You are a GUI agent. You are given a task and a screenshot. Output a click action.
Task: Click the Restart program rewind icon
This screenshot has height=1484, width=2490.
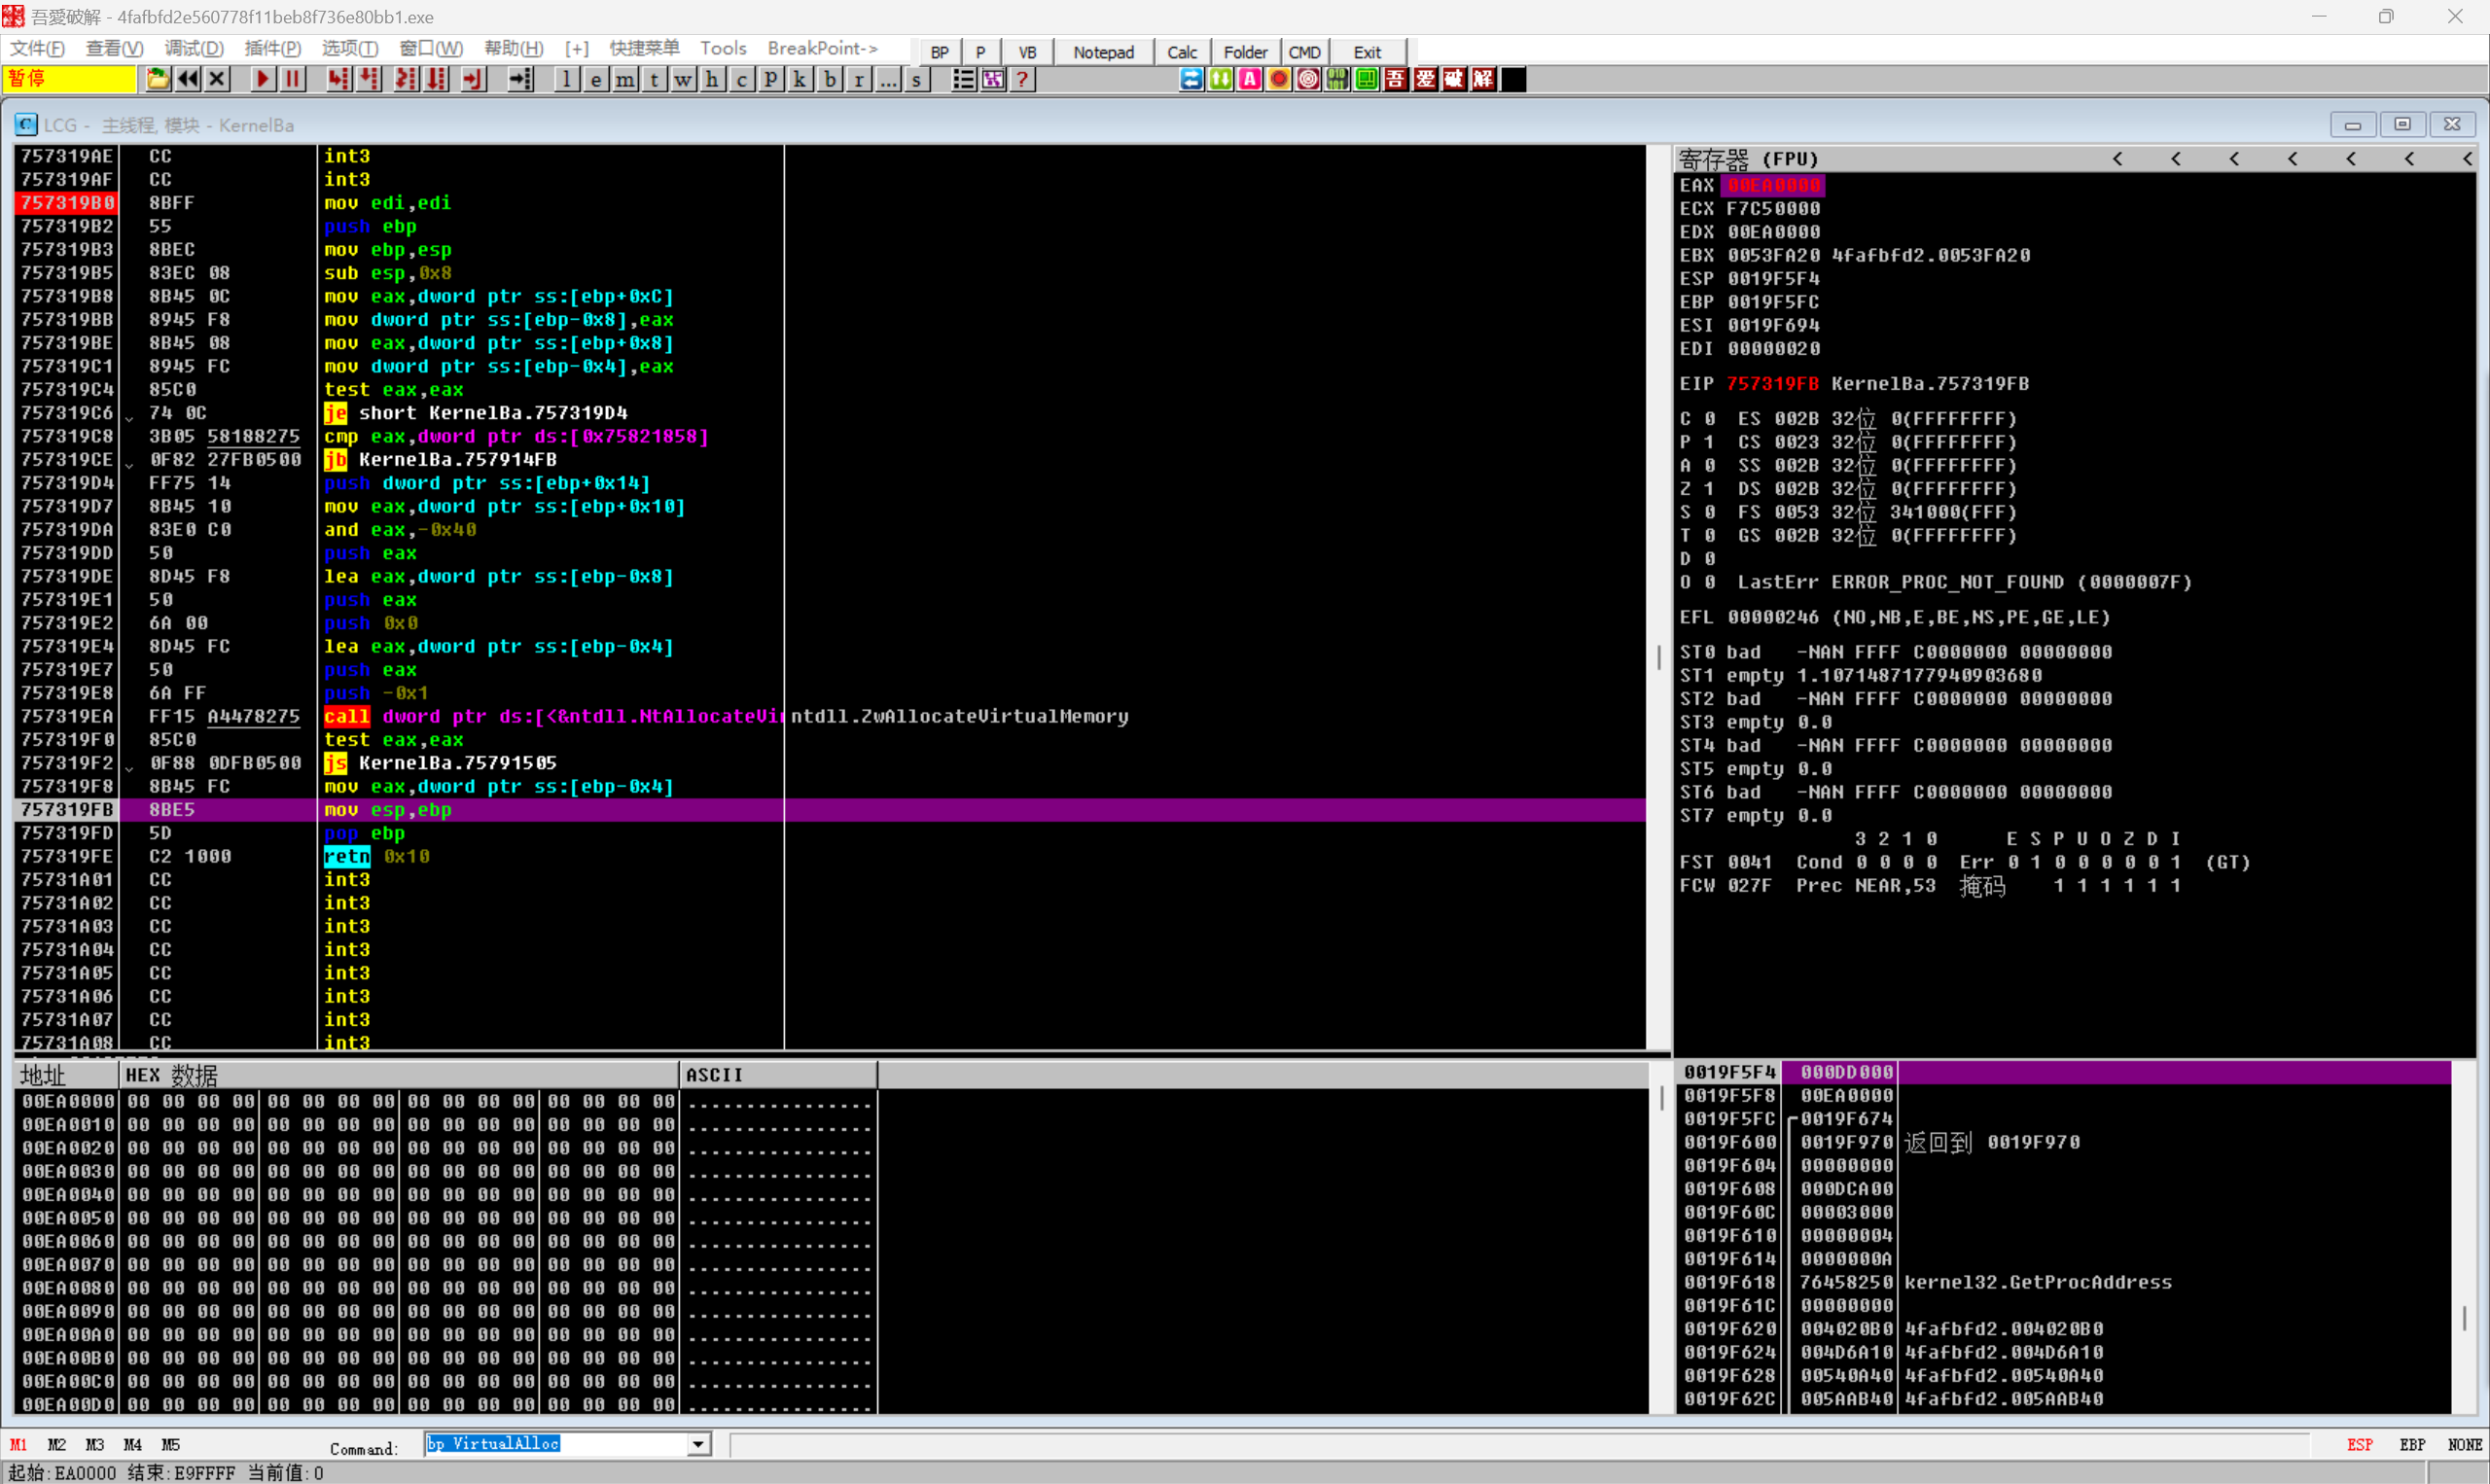point(187,79)
